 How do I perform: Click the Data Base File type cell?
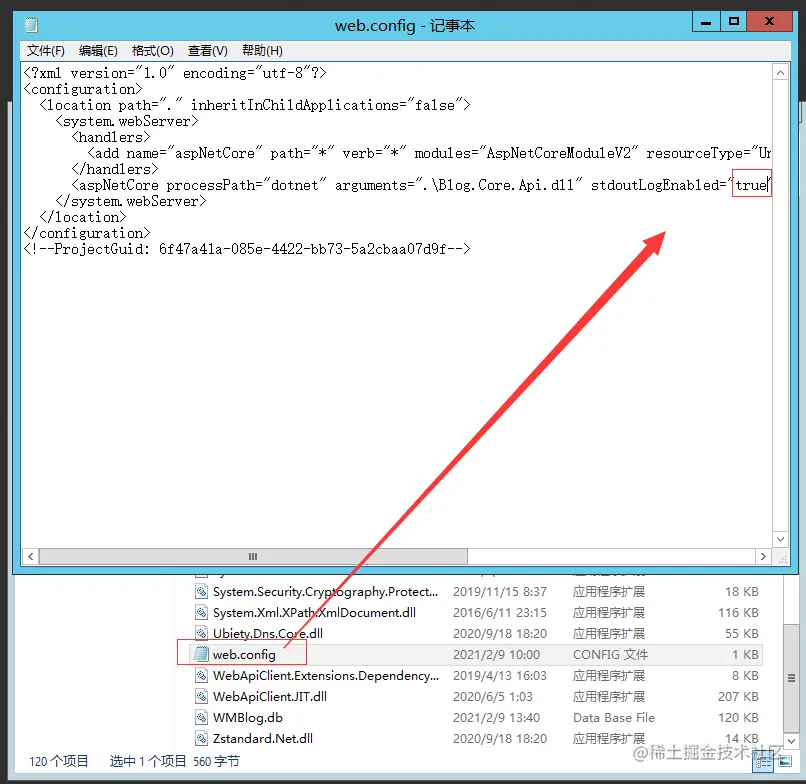pos(614,718)
